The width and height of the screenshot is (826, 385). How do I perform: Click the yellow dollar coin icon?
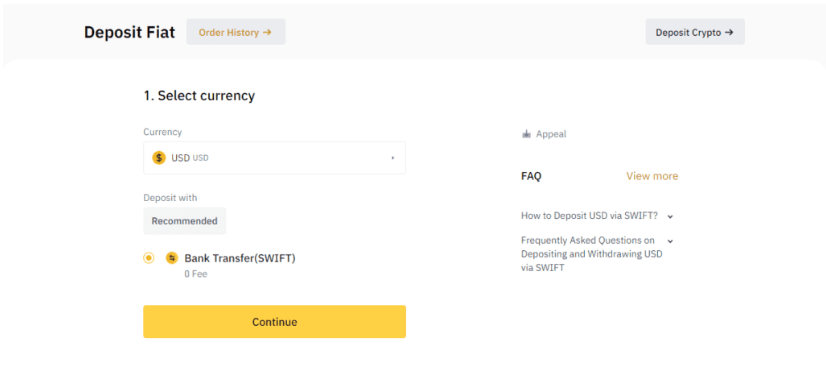pyautogui.click(x=159, y=158)
